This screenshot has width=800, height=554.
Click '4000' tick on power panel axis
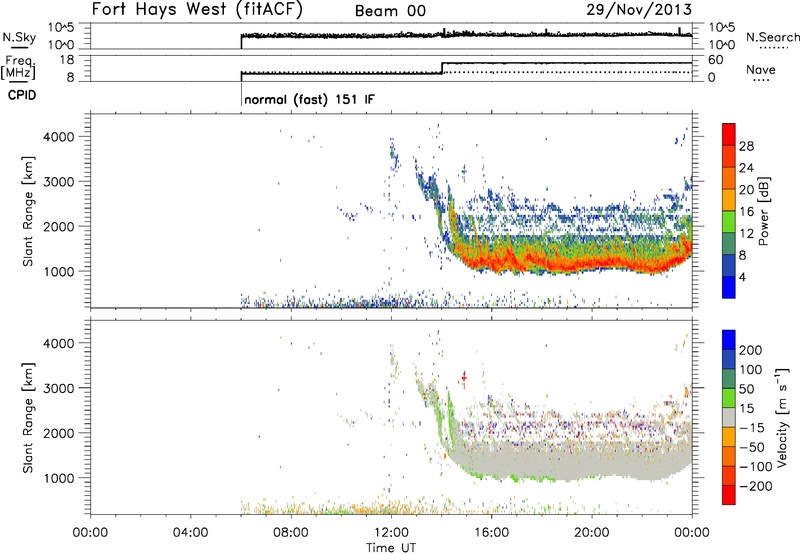tap(59, 137)
